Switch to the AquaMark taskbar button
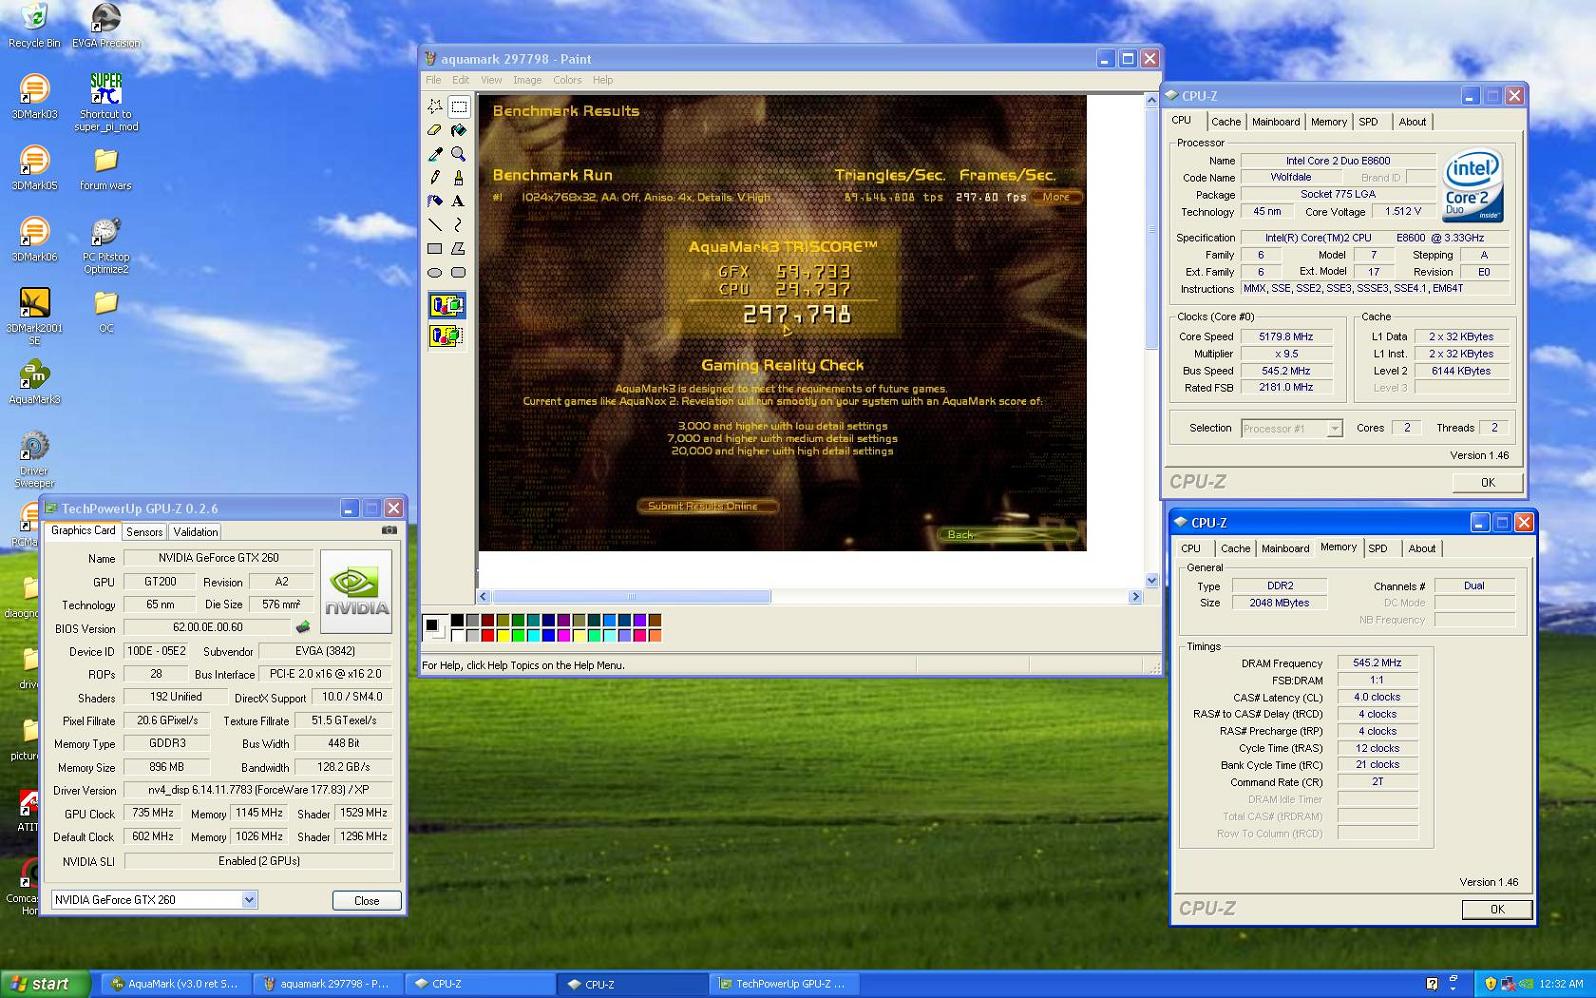The image size is (1596, 998). pyautogui.click(x=176, y=984)
